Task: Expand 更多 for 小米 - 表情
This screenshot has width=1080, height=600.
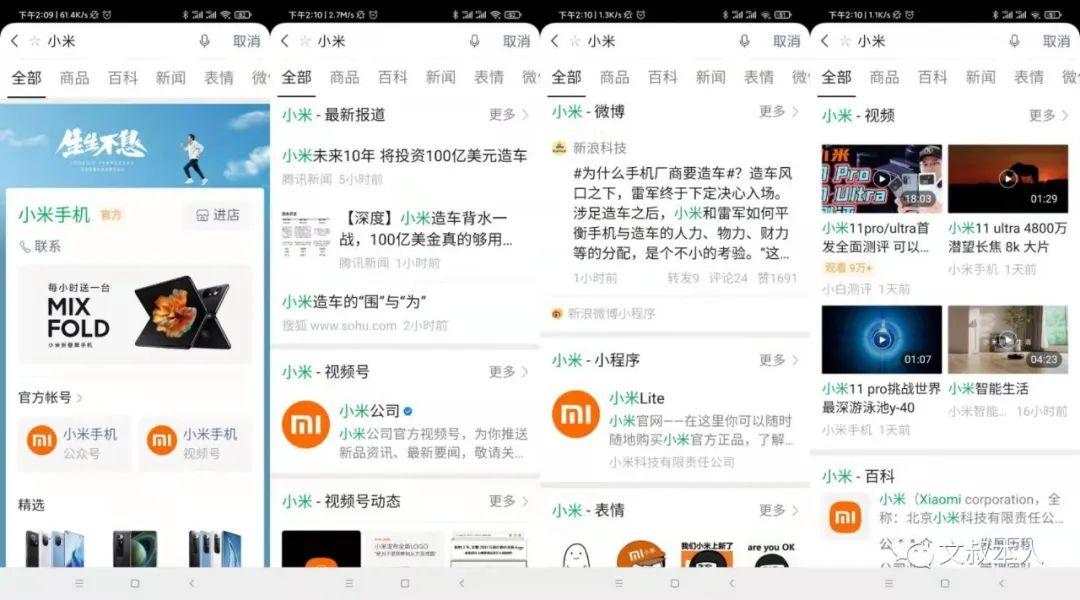Action: click(x=779, y=510)
